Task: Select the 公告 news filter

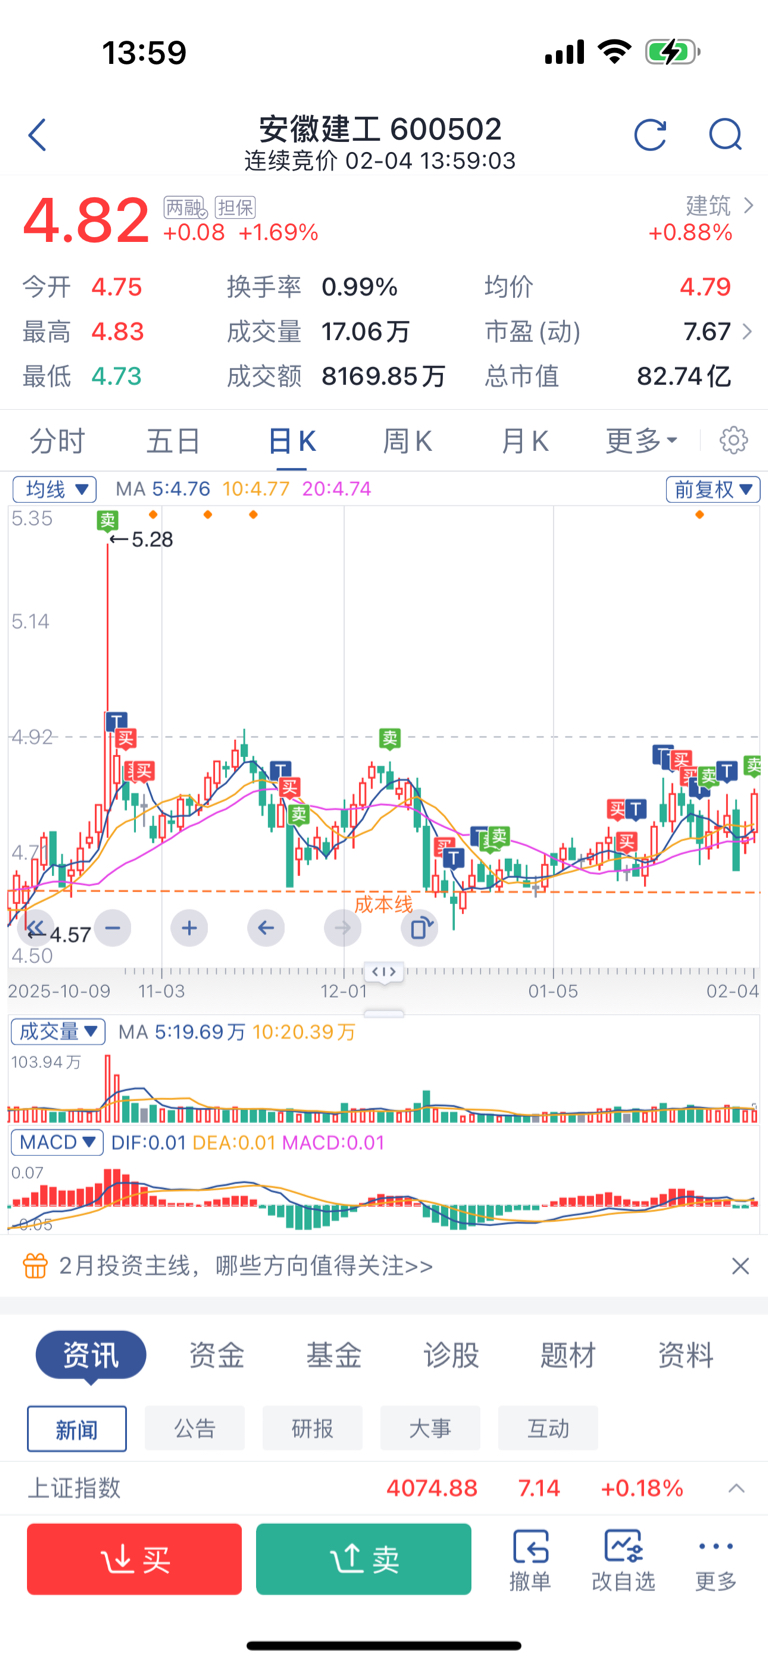Action: click(195, 1428)
